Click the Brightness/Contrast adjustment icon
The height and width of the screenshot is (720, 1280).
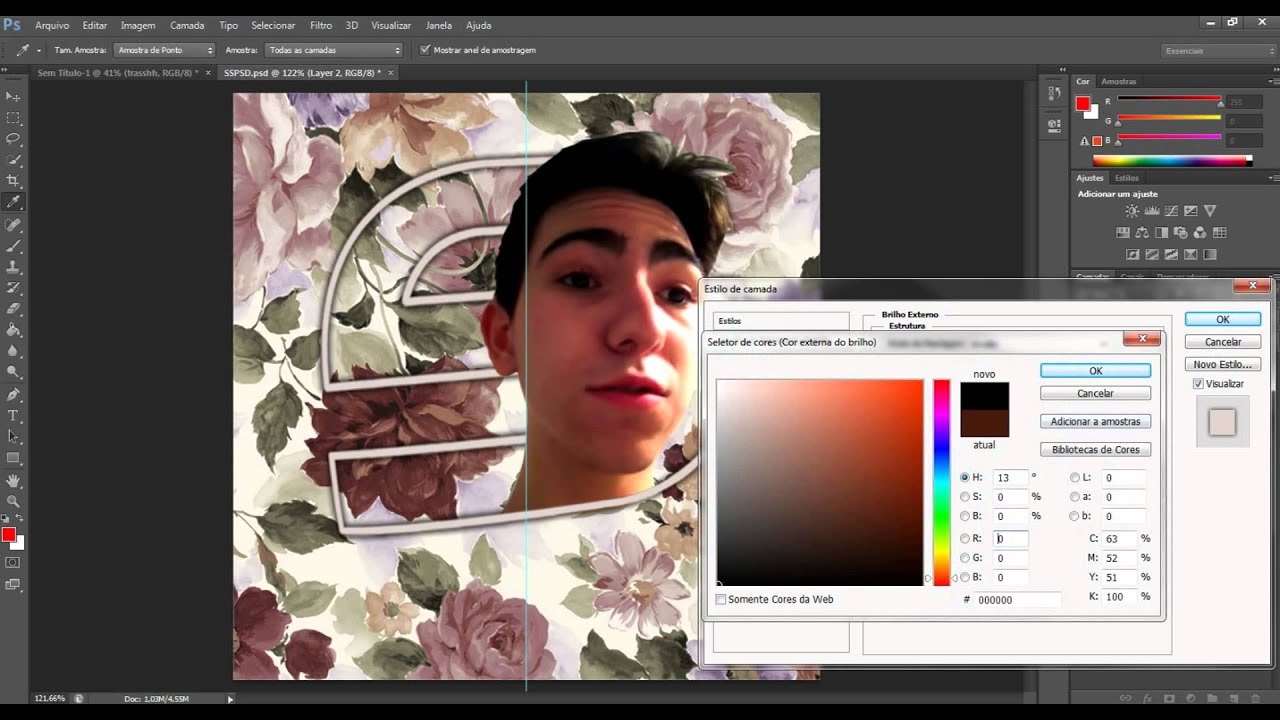(x=1132, y=211)
